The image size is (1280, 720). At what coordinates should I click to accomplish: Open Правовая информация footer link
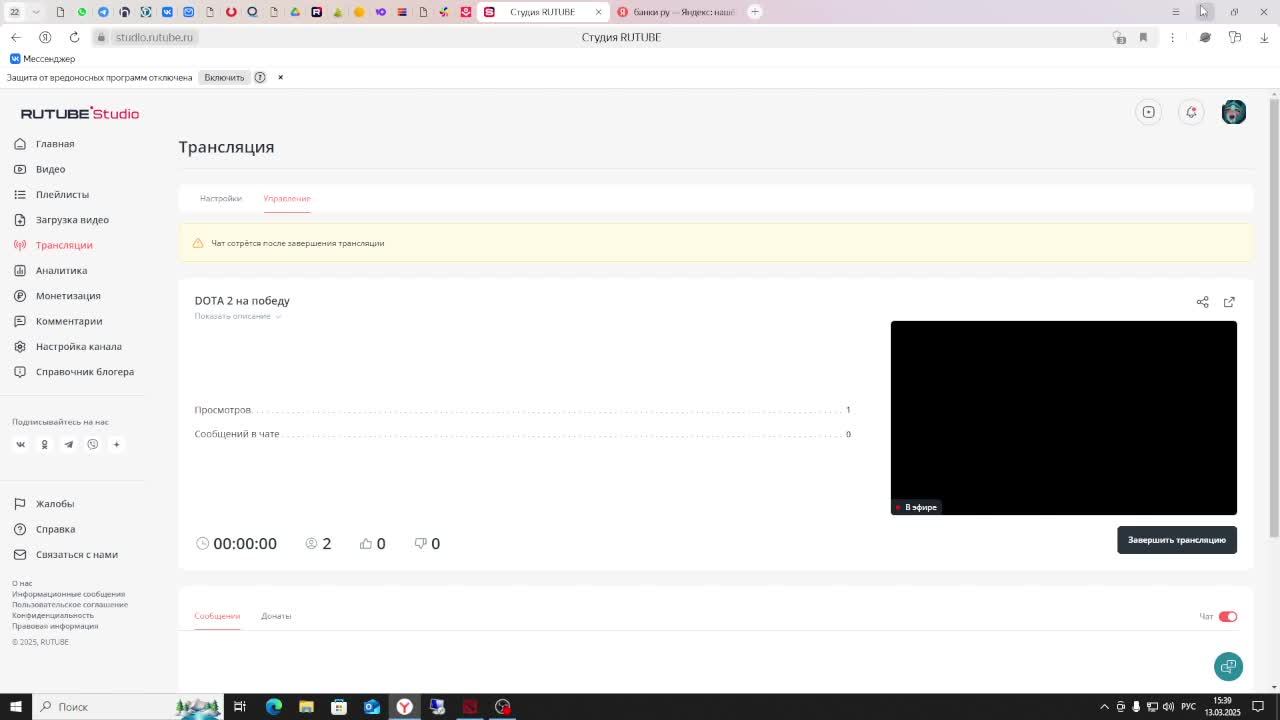pyautogui.click(x=55, y=626)
